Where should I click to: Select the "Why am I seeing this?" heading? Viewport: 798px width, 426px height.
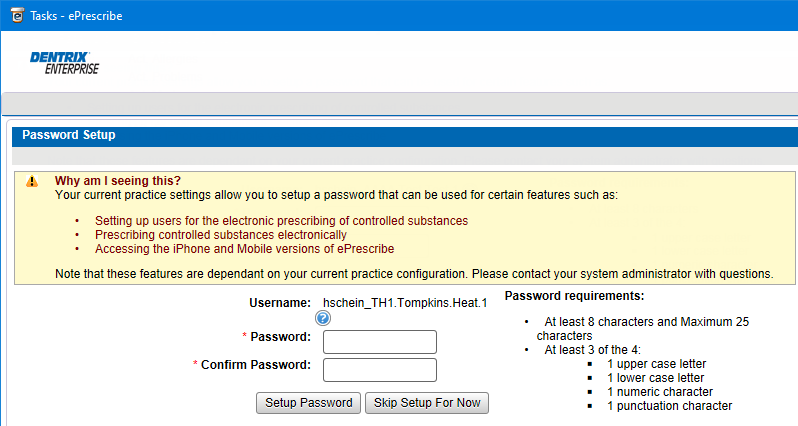point(118,181)
